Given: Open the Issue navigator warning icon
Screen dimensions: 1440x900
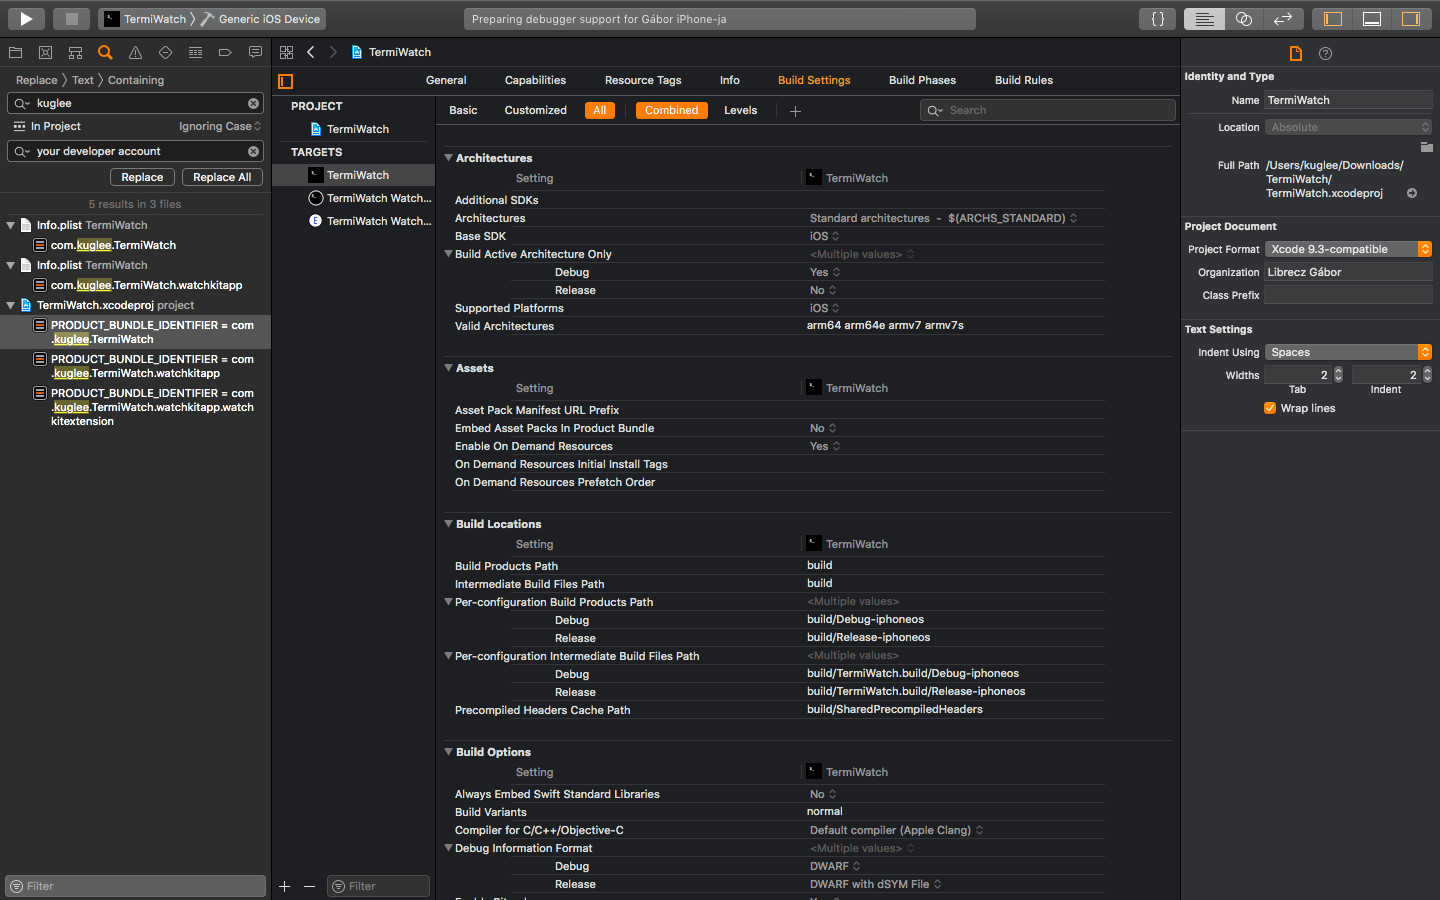Looking at the screenshot, I should pos(135,52).
